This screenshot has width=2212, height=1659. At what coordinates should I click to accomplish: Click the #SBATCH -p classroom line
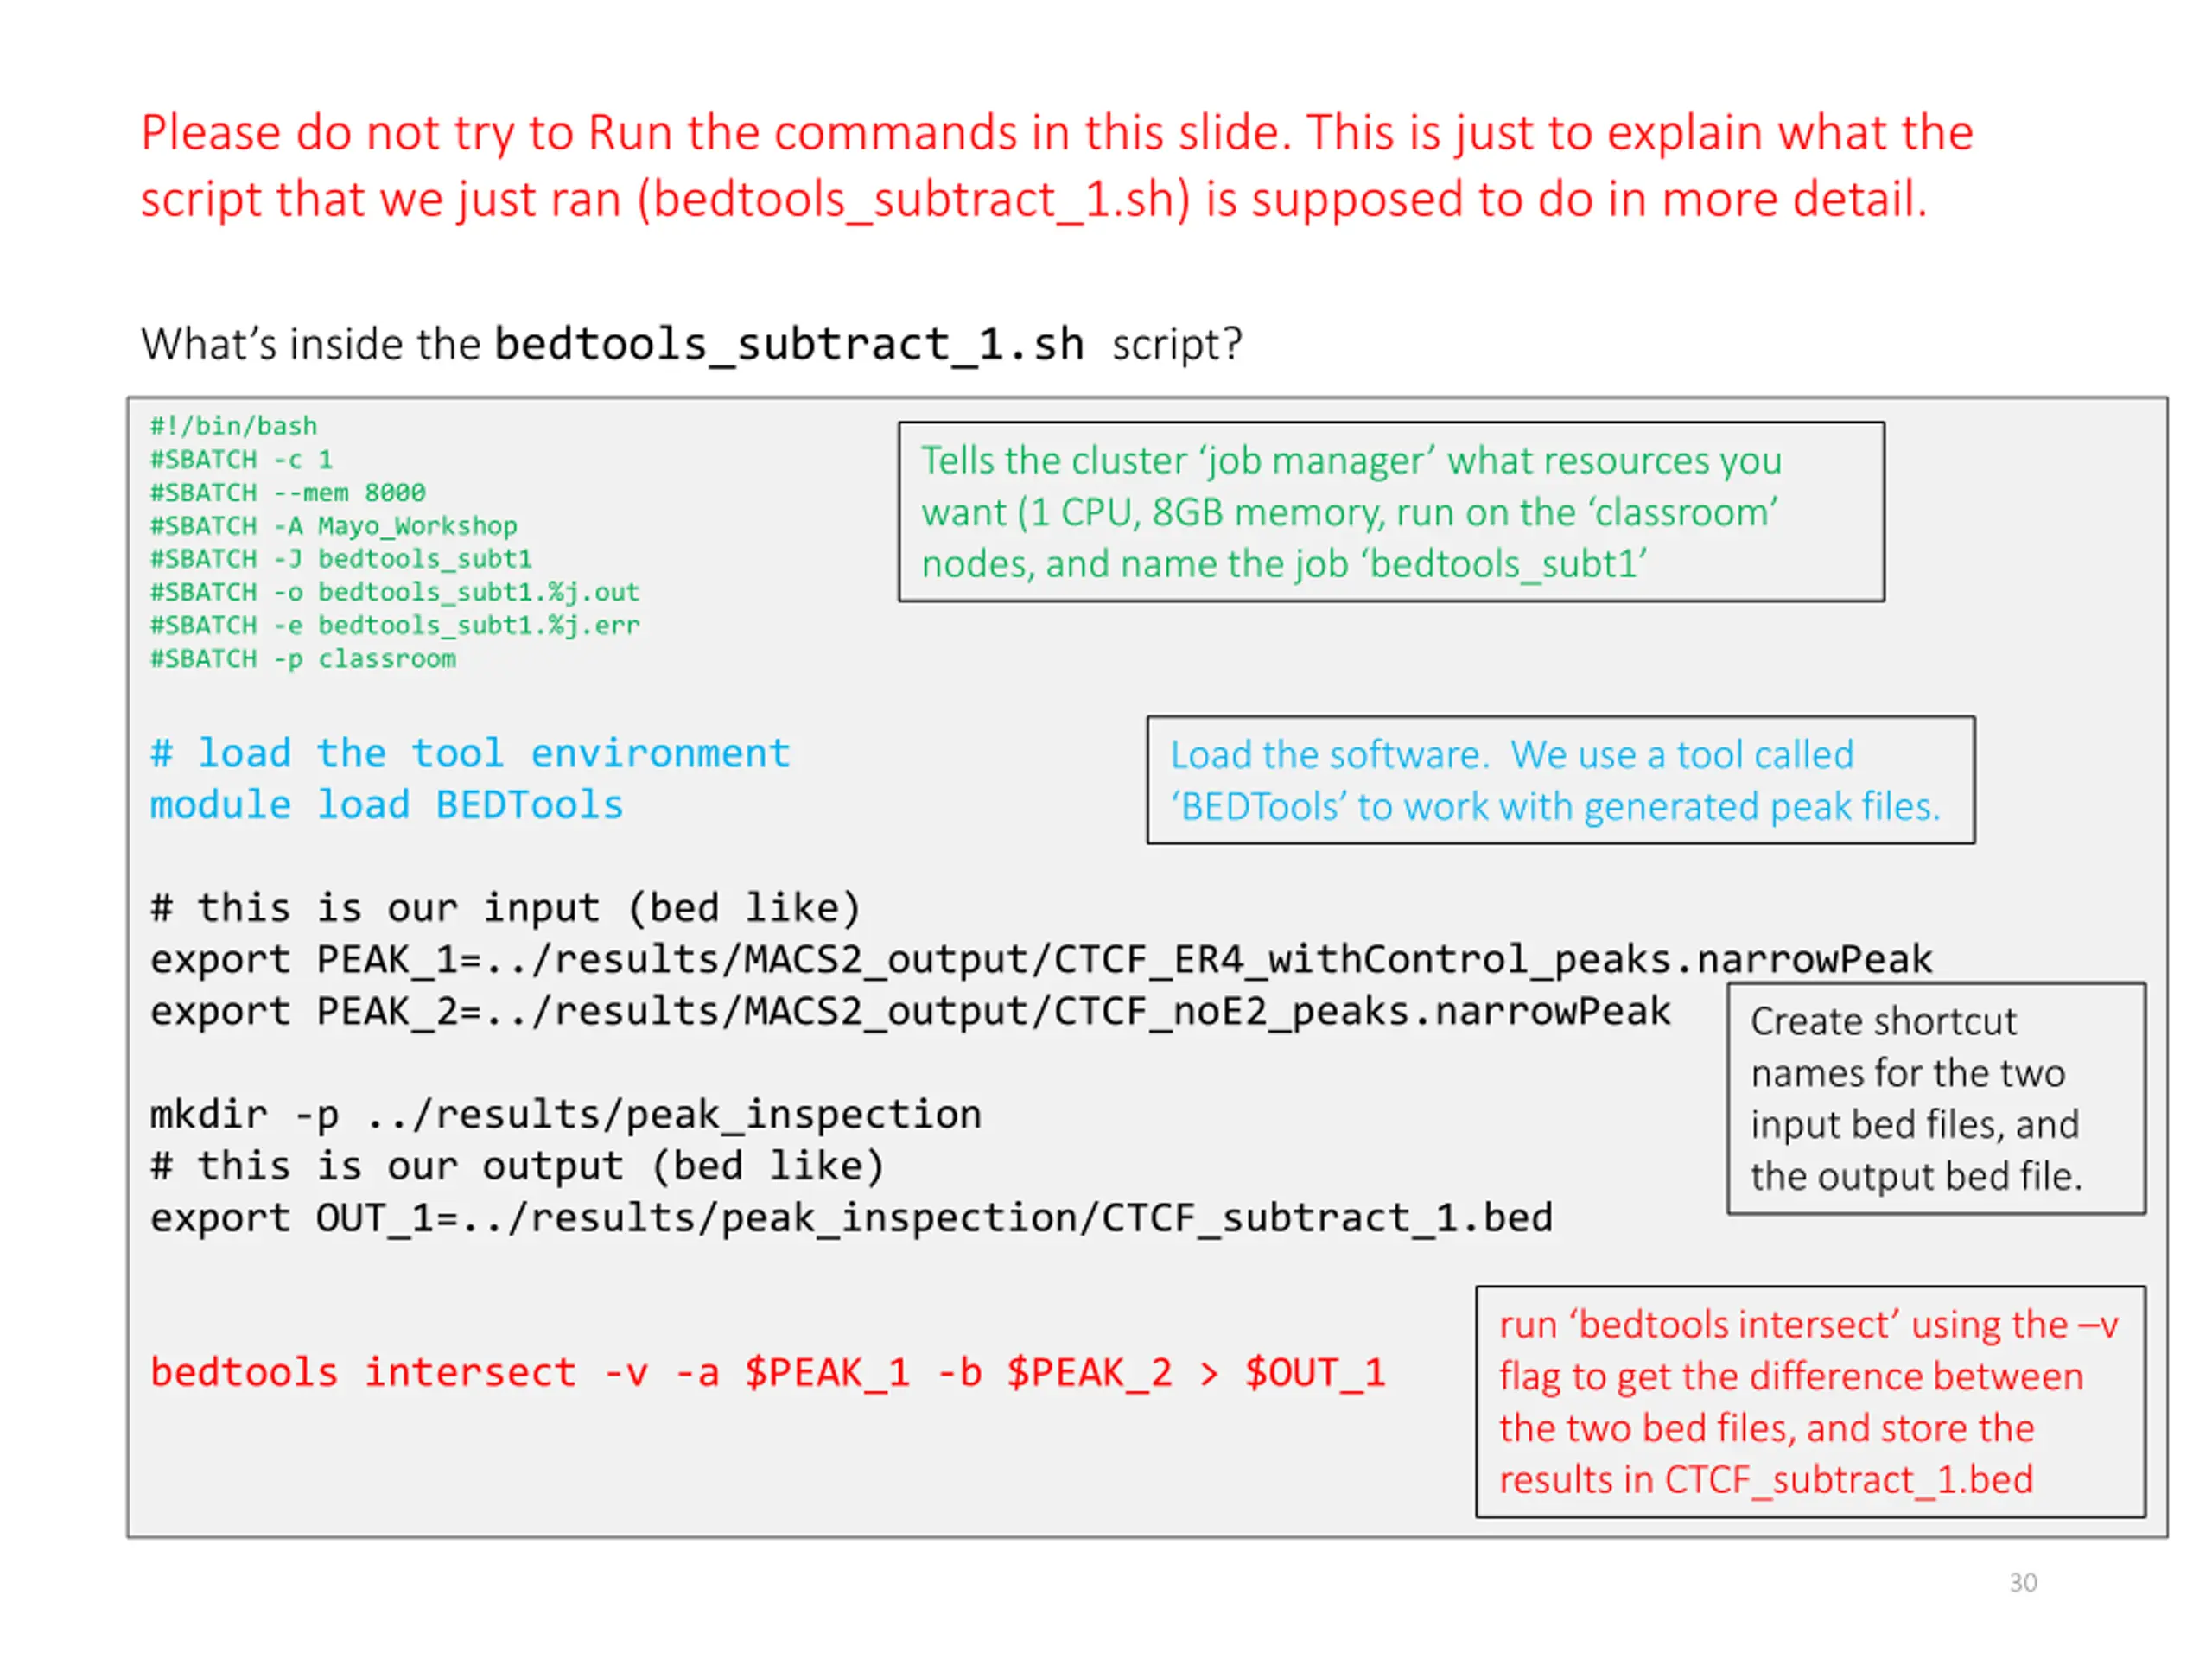[x=303, y=659]
